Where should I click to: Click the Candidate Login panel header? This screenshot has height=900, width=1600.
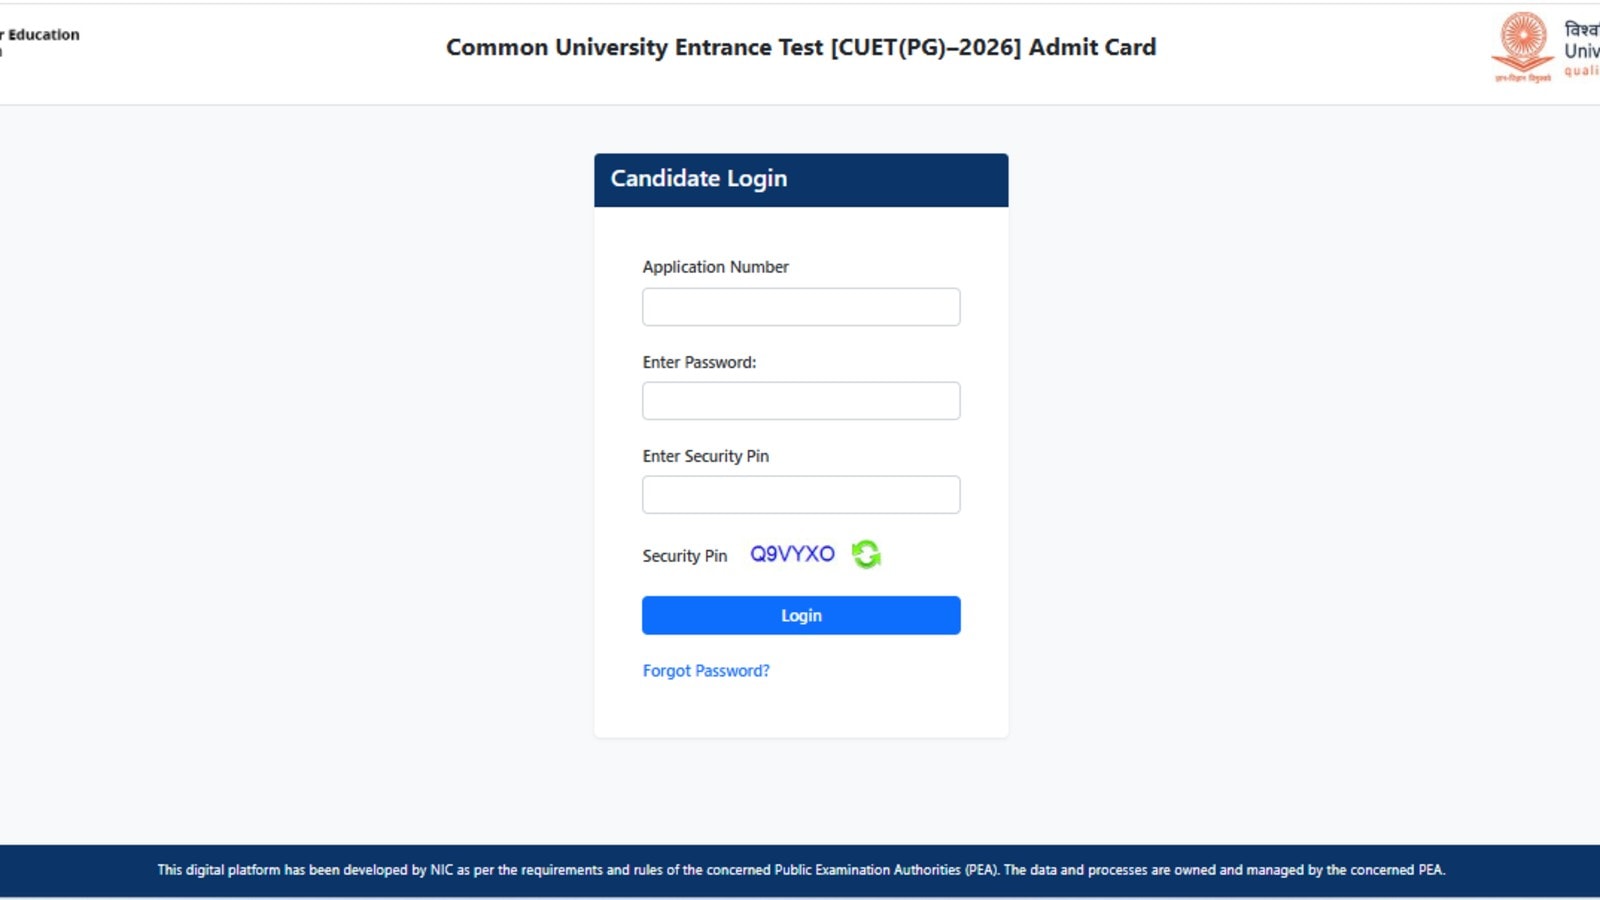699,178
